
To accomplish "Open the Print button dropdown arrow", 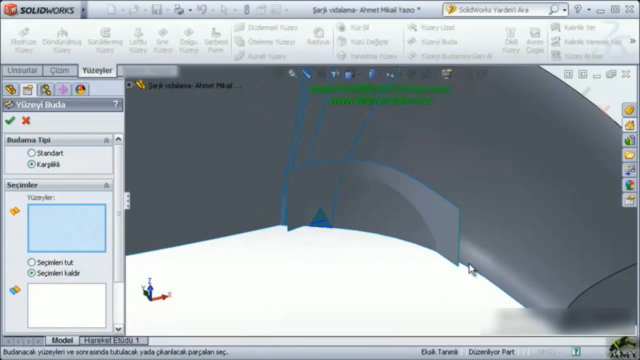I will 190,10.
